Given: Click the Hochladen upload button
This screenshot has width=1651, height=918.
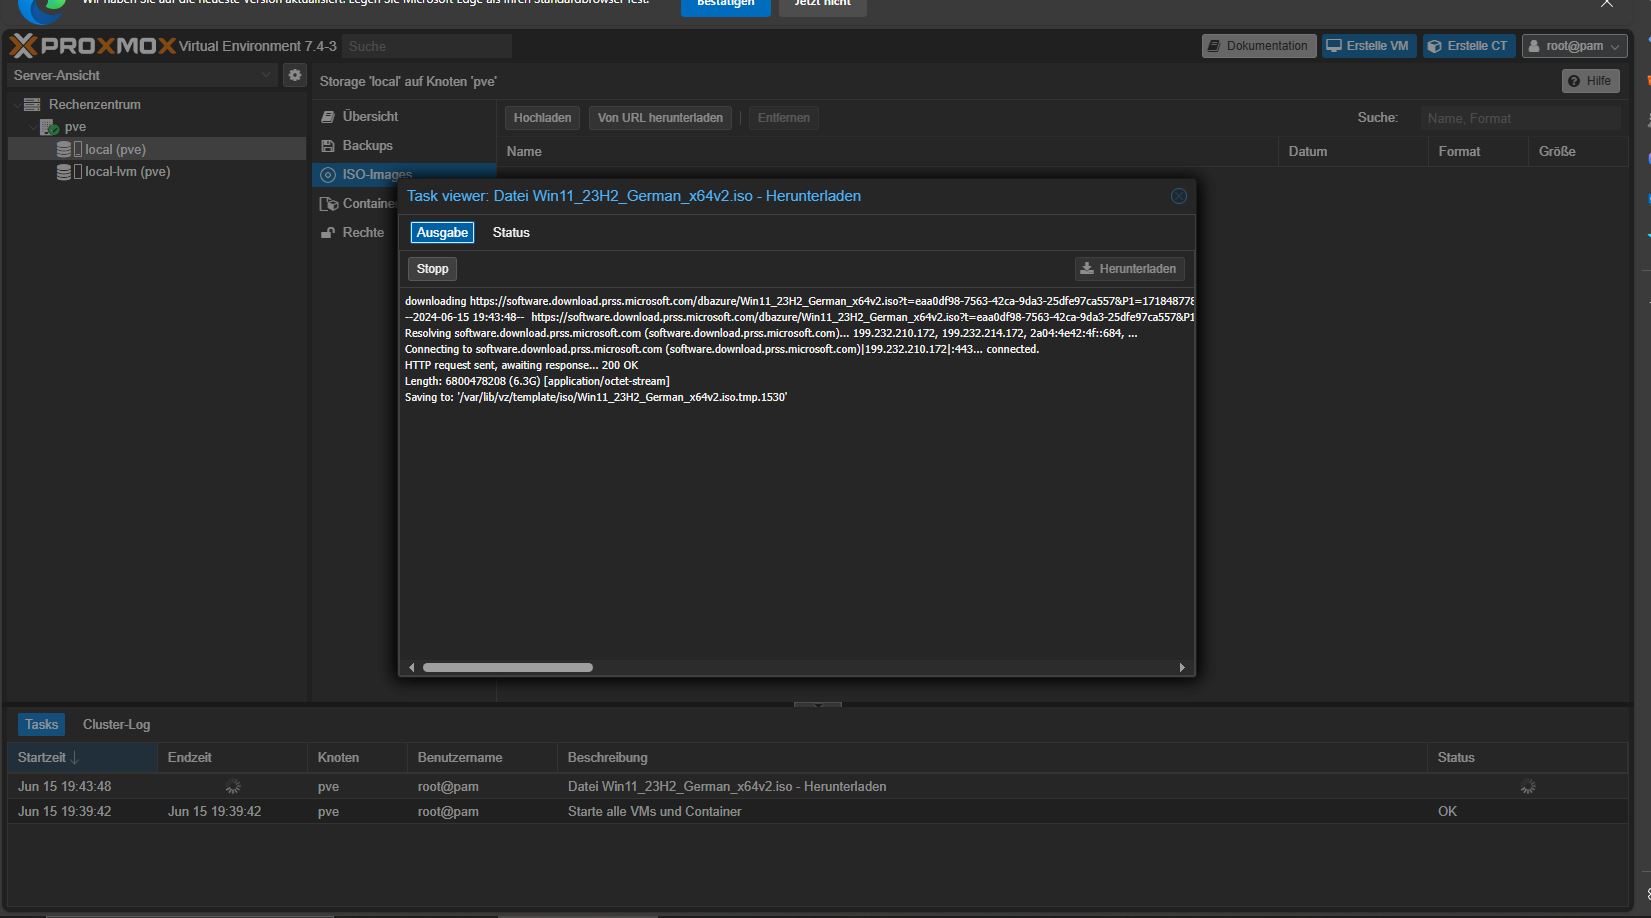Looking at the screenshot, I should tap(542, 118).
